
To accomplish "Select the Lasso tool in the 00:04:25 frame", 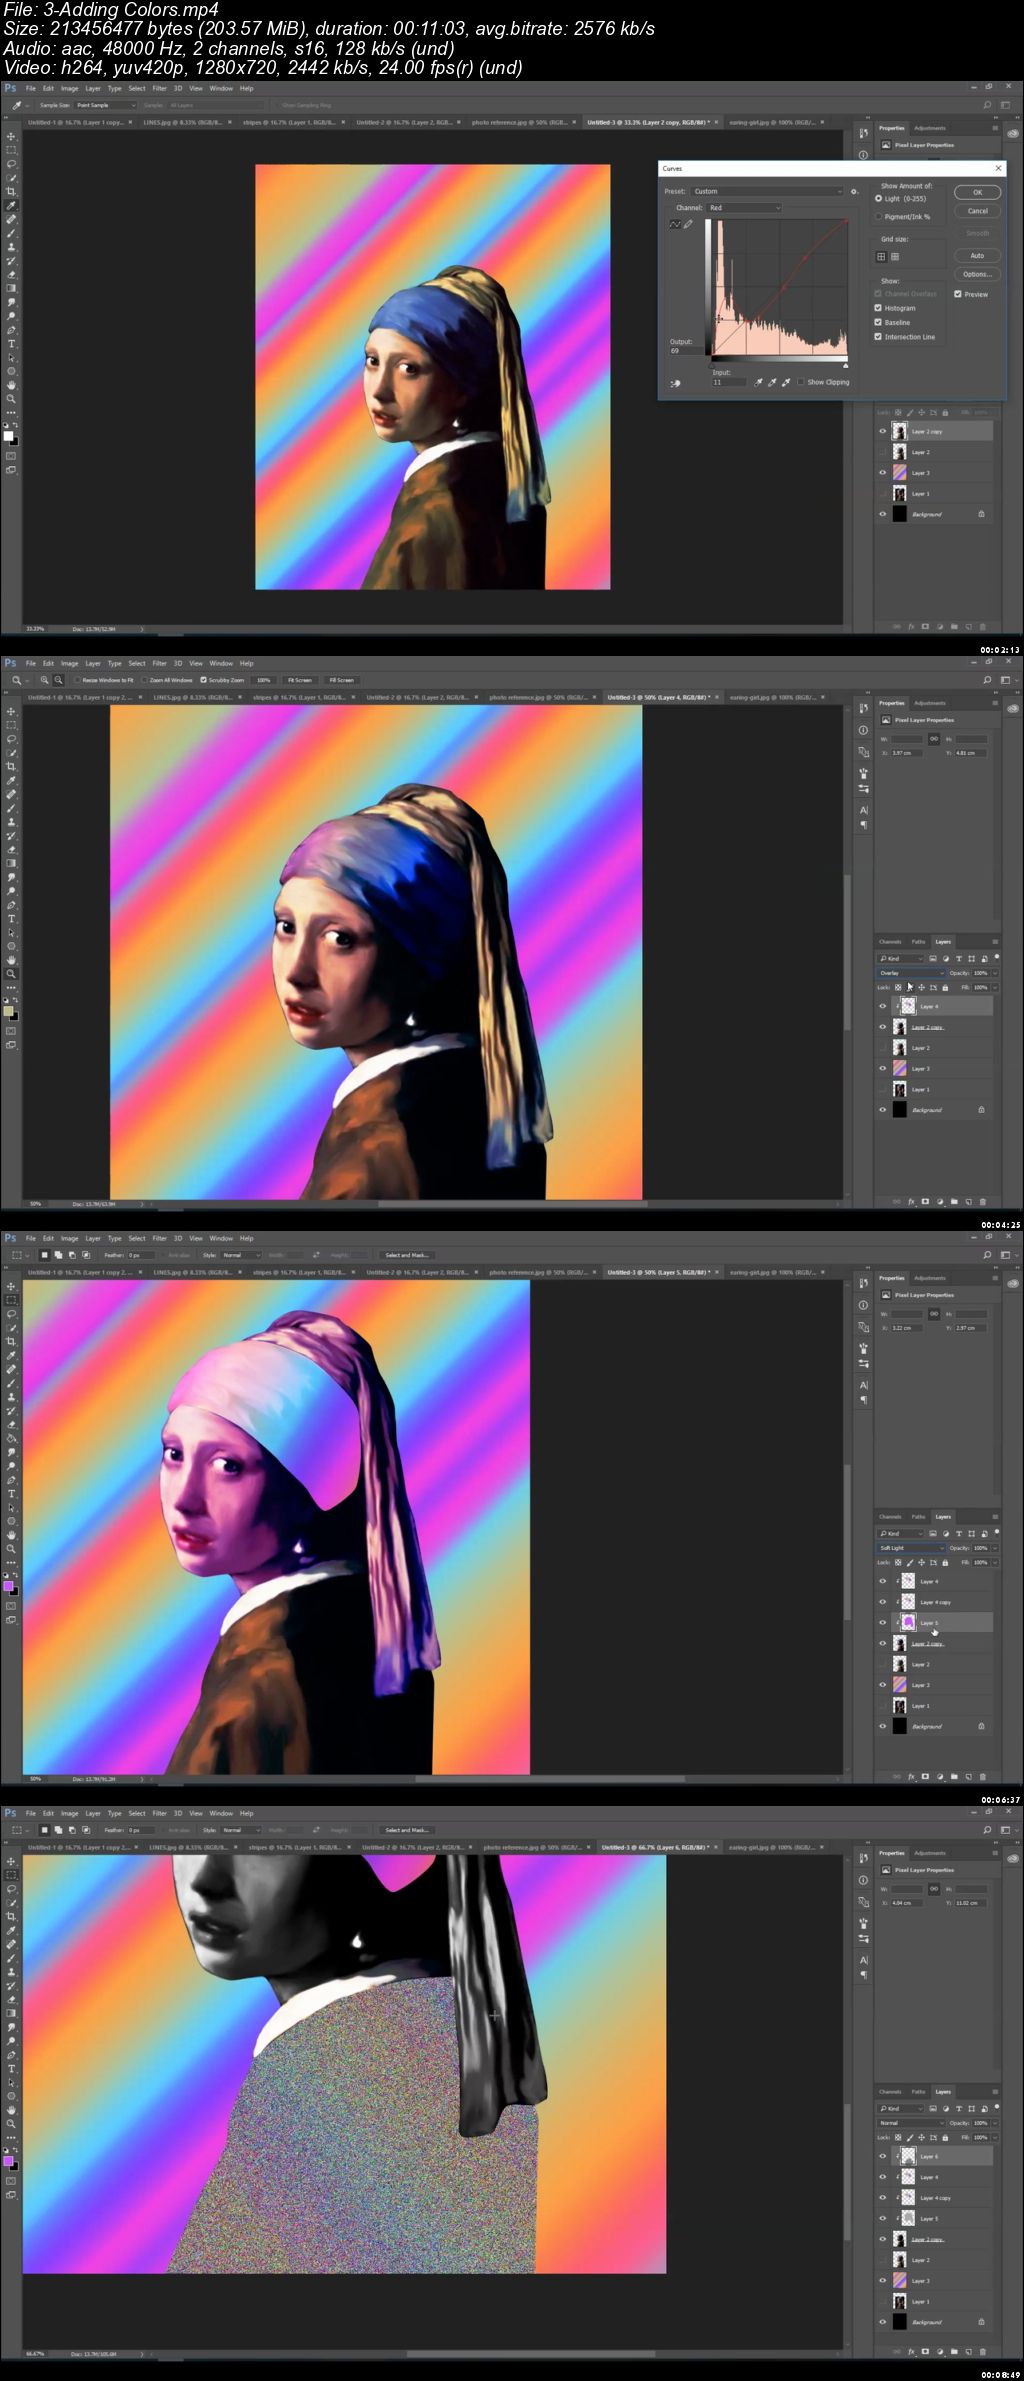I will coord(11,739).
